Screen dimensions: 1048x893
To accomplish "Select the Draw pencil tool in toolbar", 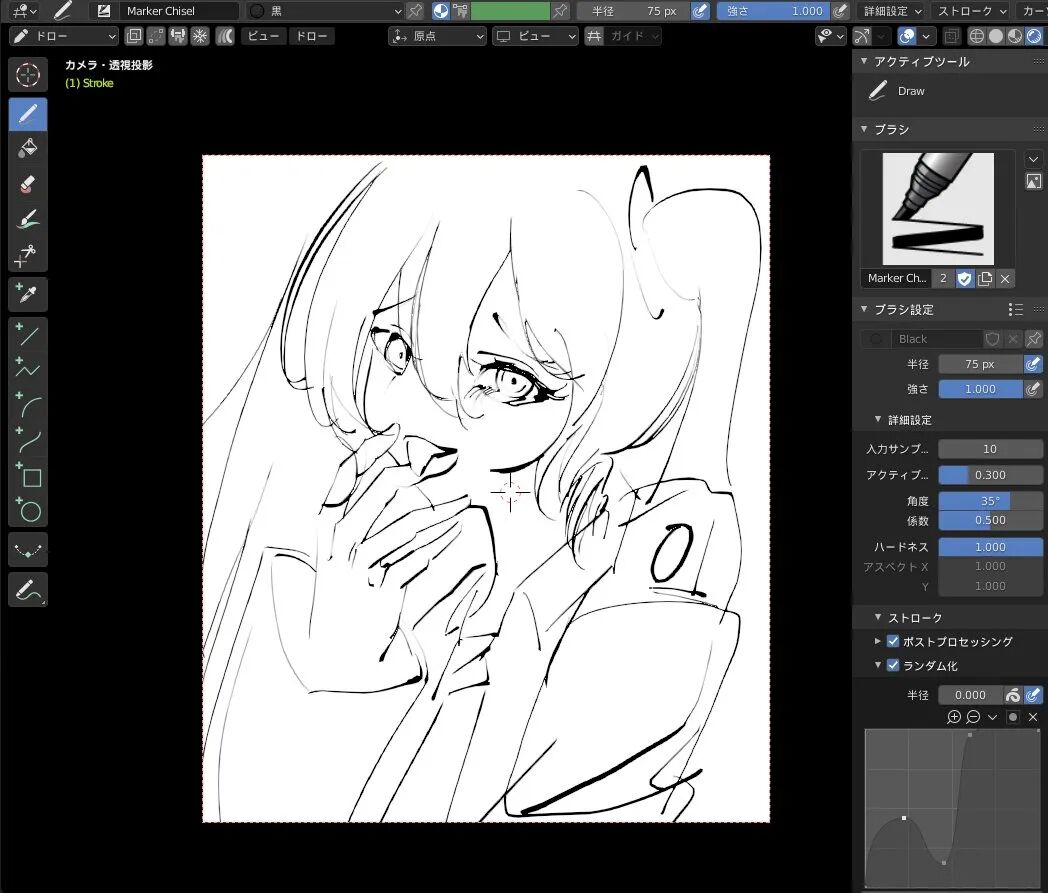I will [27, 114].
